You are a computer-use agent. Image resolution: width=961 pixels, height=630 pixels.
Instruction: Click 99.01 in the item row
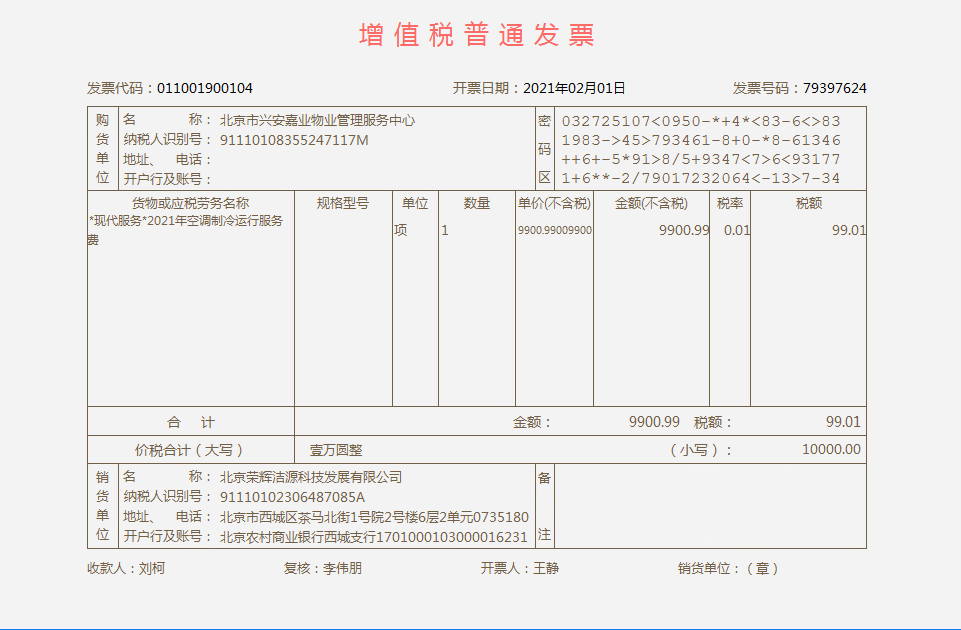click(849, 230)
